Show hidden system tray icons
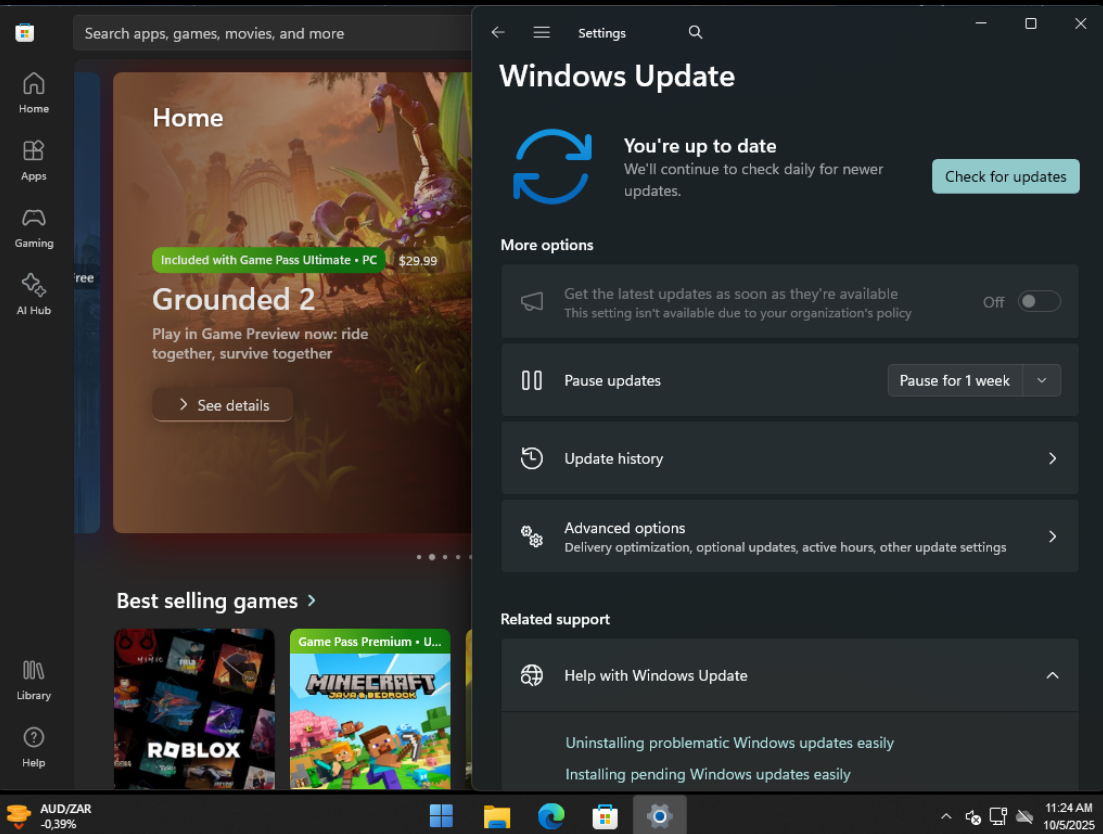1103x834 pixels. (x=946, y=816)
